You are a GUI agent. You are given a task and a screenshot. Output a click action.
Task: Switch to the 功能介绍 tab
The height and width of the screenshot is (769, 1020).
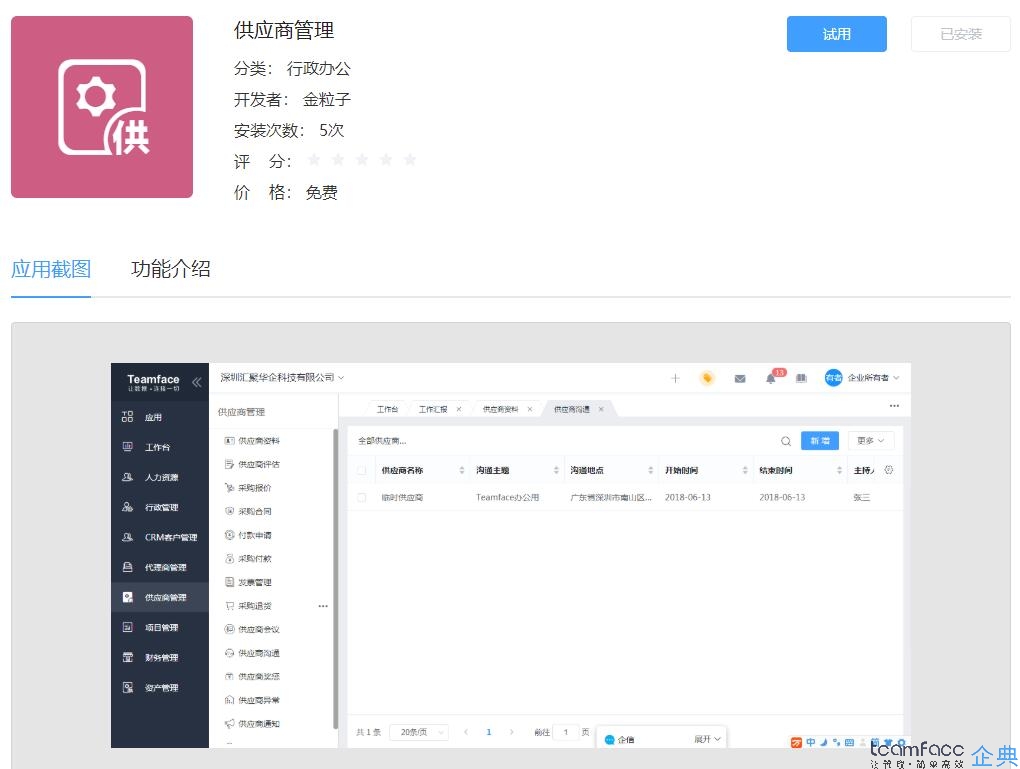pyautogui.click(x=170, y=269)
